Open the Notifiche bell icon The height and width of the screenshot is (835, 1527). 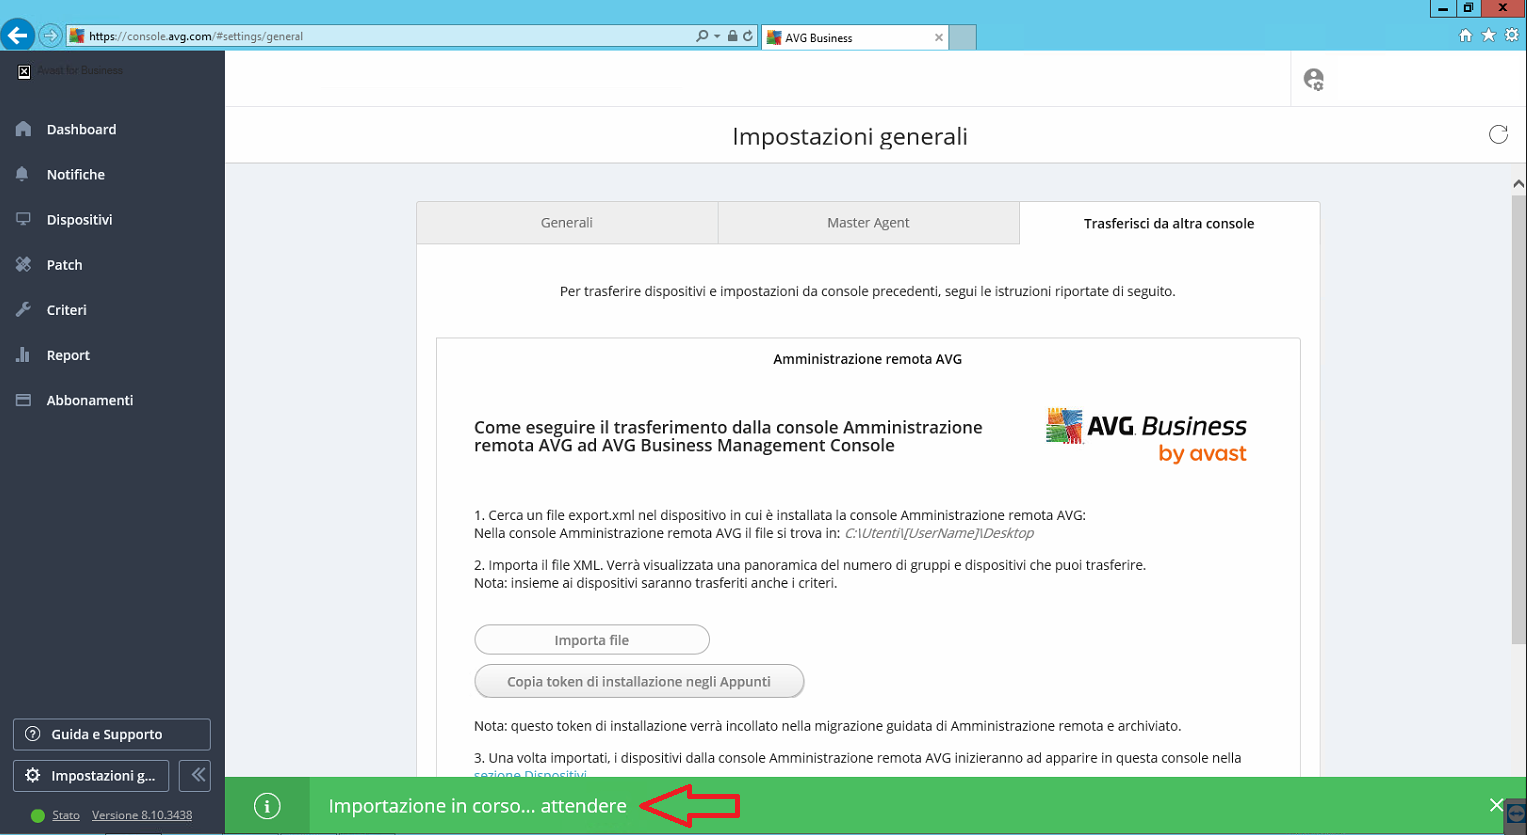(x=22, y=174)
